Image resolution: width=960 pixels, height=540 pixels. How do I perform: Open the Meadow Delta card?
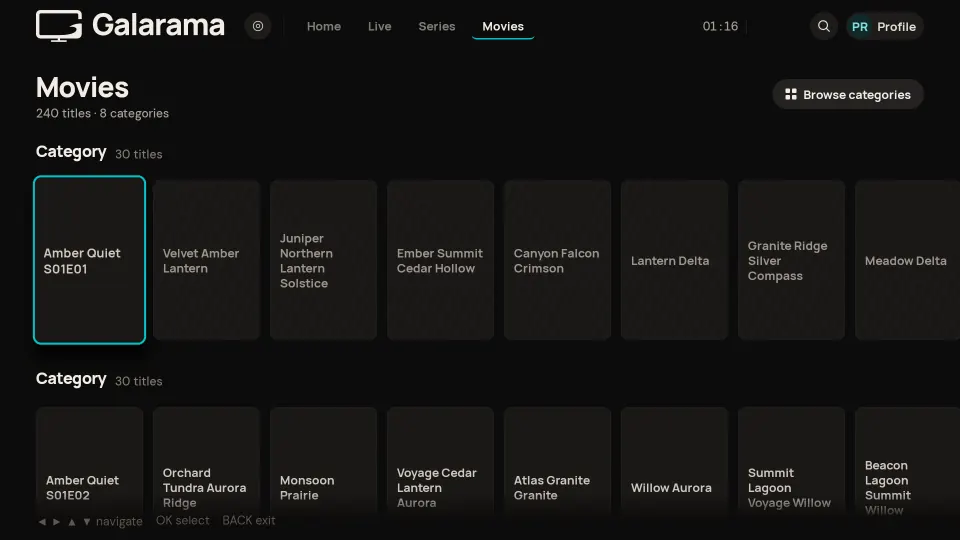[x=907, y=260]
